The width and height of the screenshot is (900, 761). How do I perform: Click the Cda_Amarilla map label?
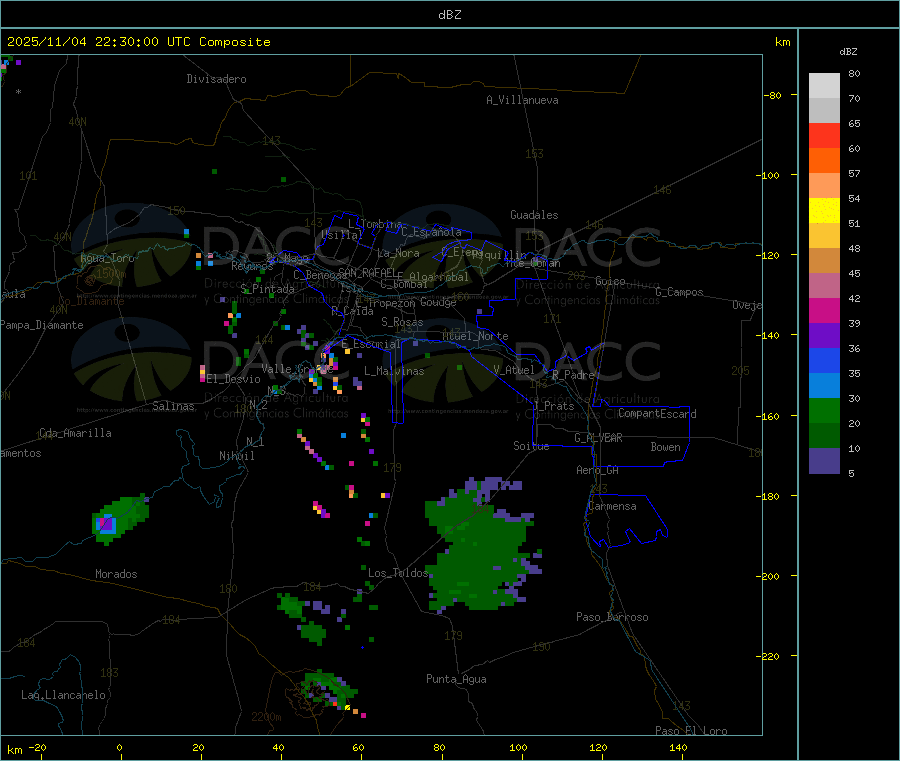(75, 433)
